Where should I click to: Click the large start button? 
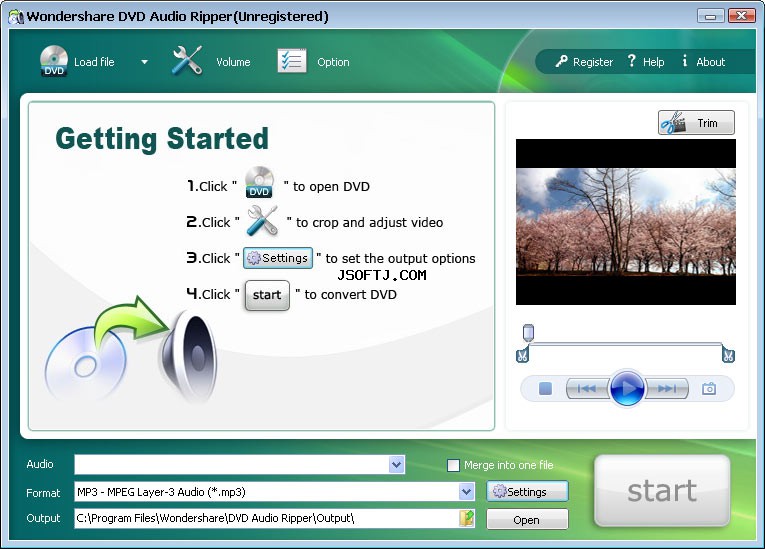coord(662,491)
